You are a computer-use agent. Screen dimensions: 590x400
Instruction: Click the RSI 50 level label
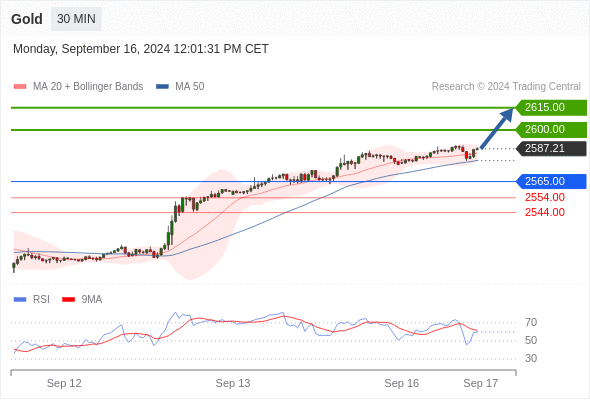coord(531,340)
